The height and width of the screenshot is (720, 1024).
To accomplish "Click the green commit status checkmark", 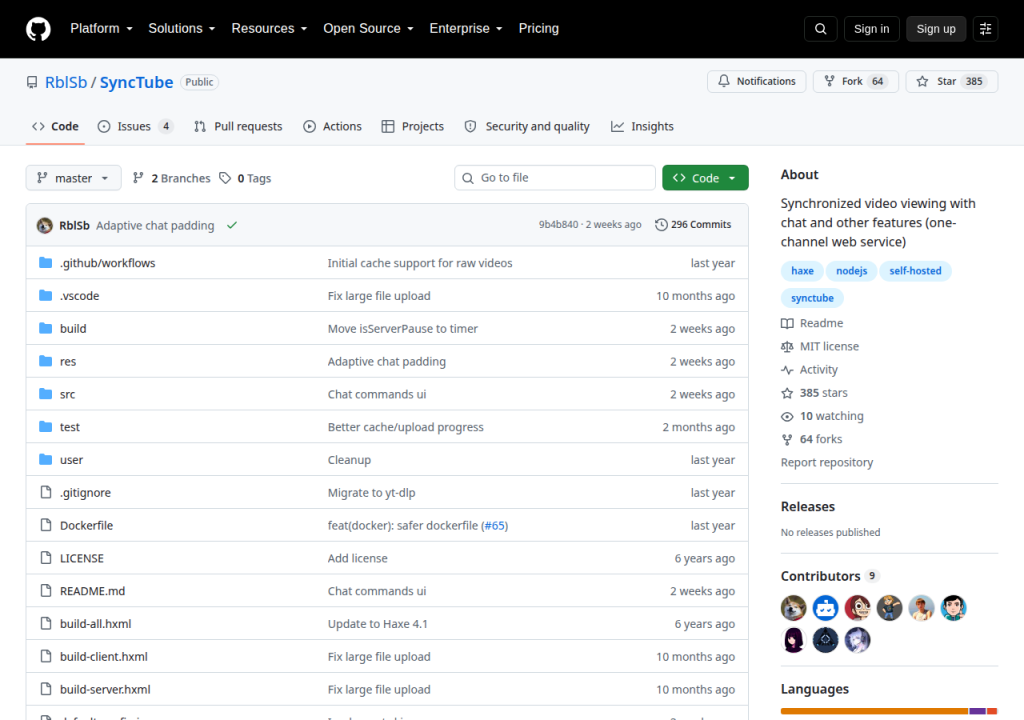I will (232, 225).
